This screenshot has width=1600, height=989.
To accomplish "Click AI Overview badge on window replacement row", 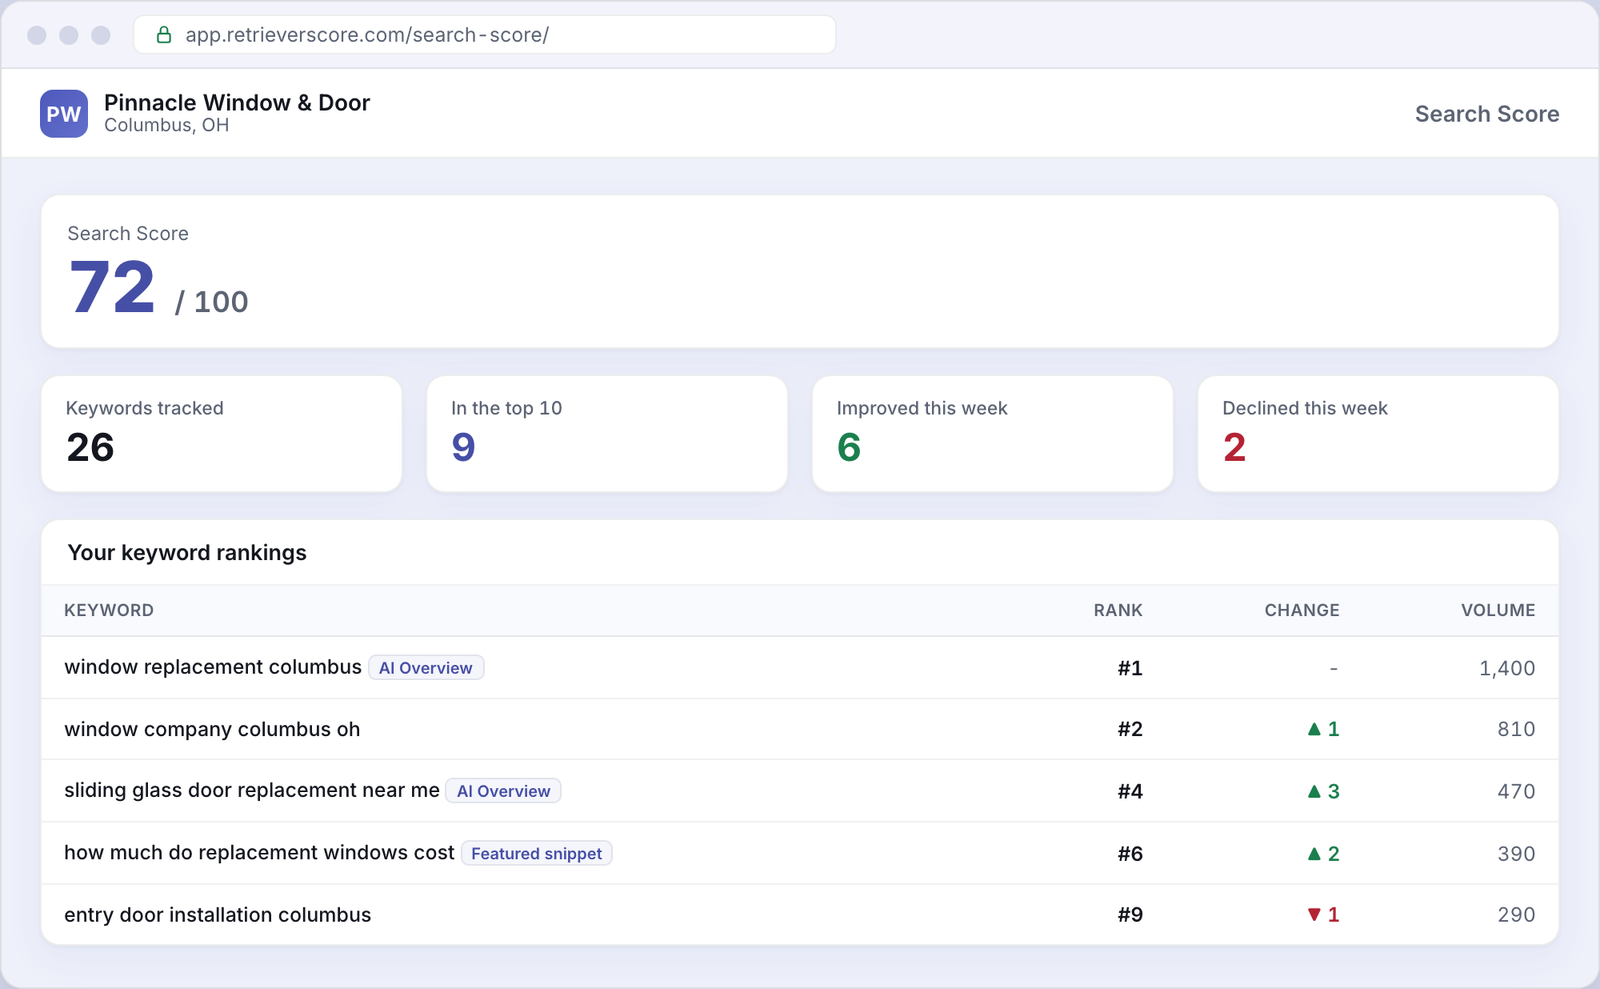I will tap(426, 668).
